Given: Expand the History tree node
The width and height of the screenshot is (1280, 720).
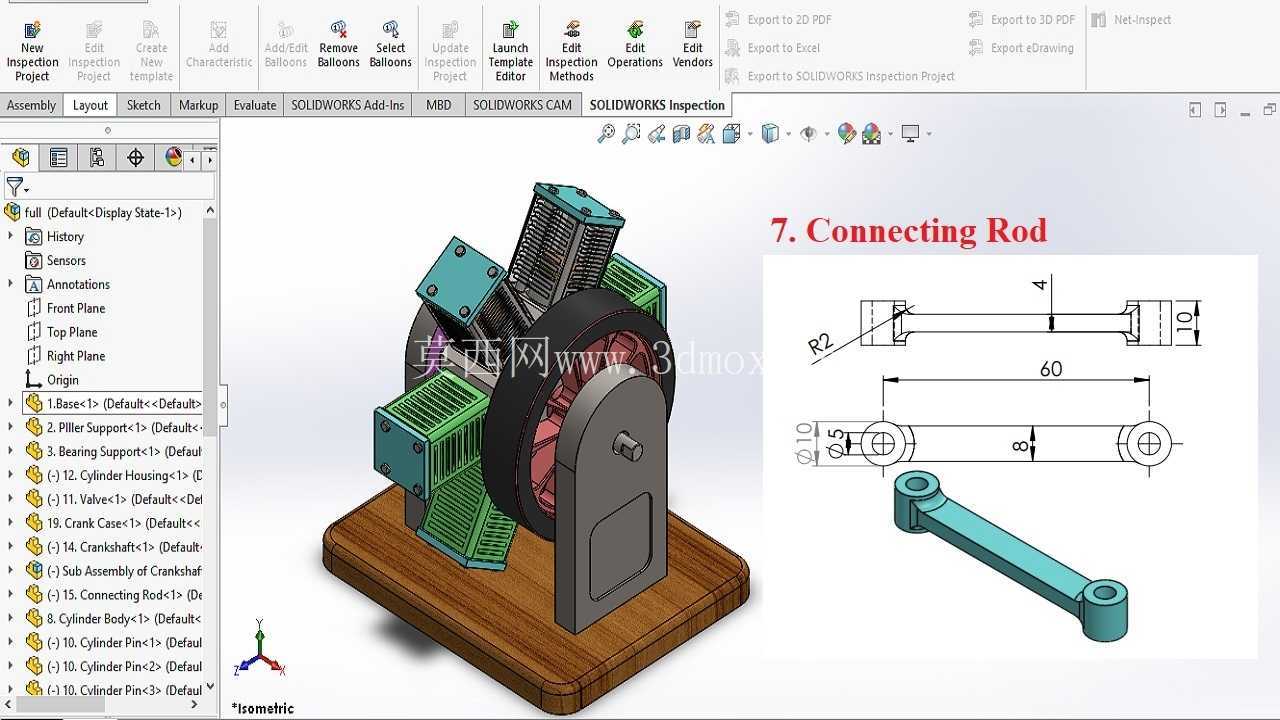Looking at the screenshot, I should coord(11,236).
